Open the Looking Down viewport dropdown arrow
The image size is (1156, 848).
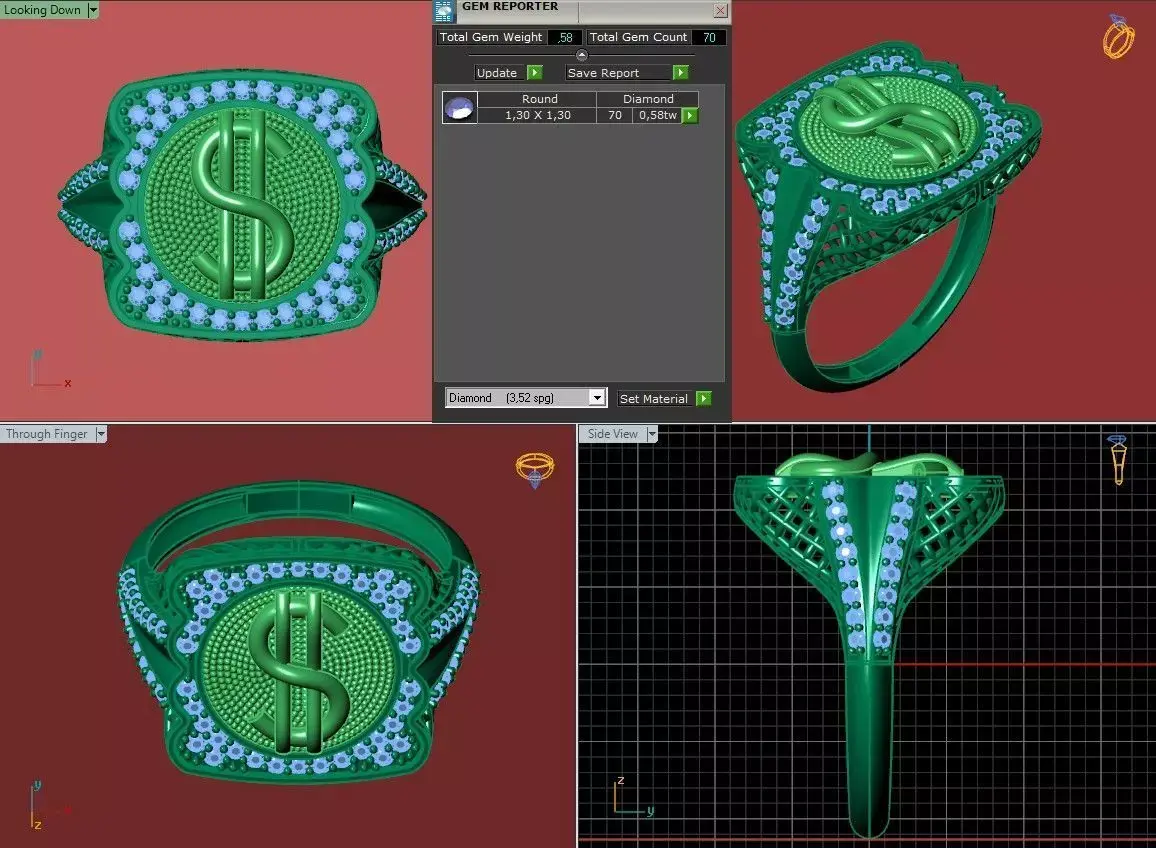coord(93,10)
